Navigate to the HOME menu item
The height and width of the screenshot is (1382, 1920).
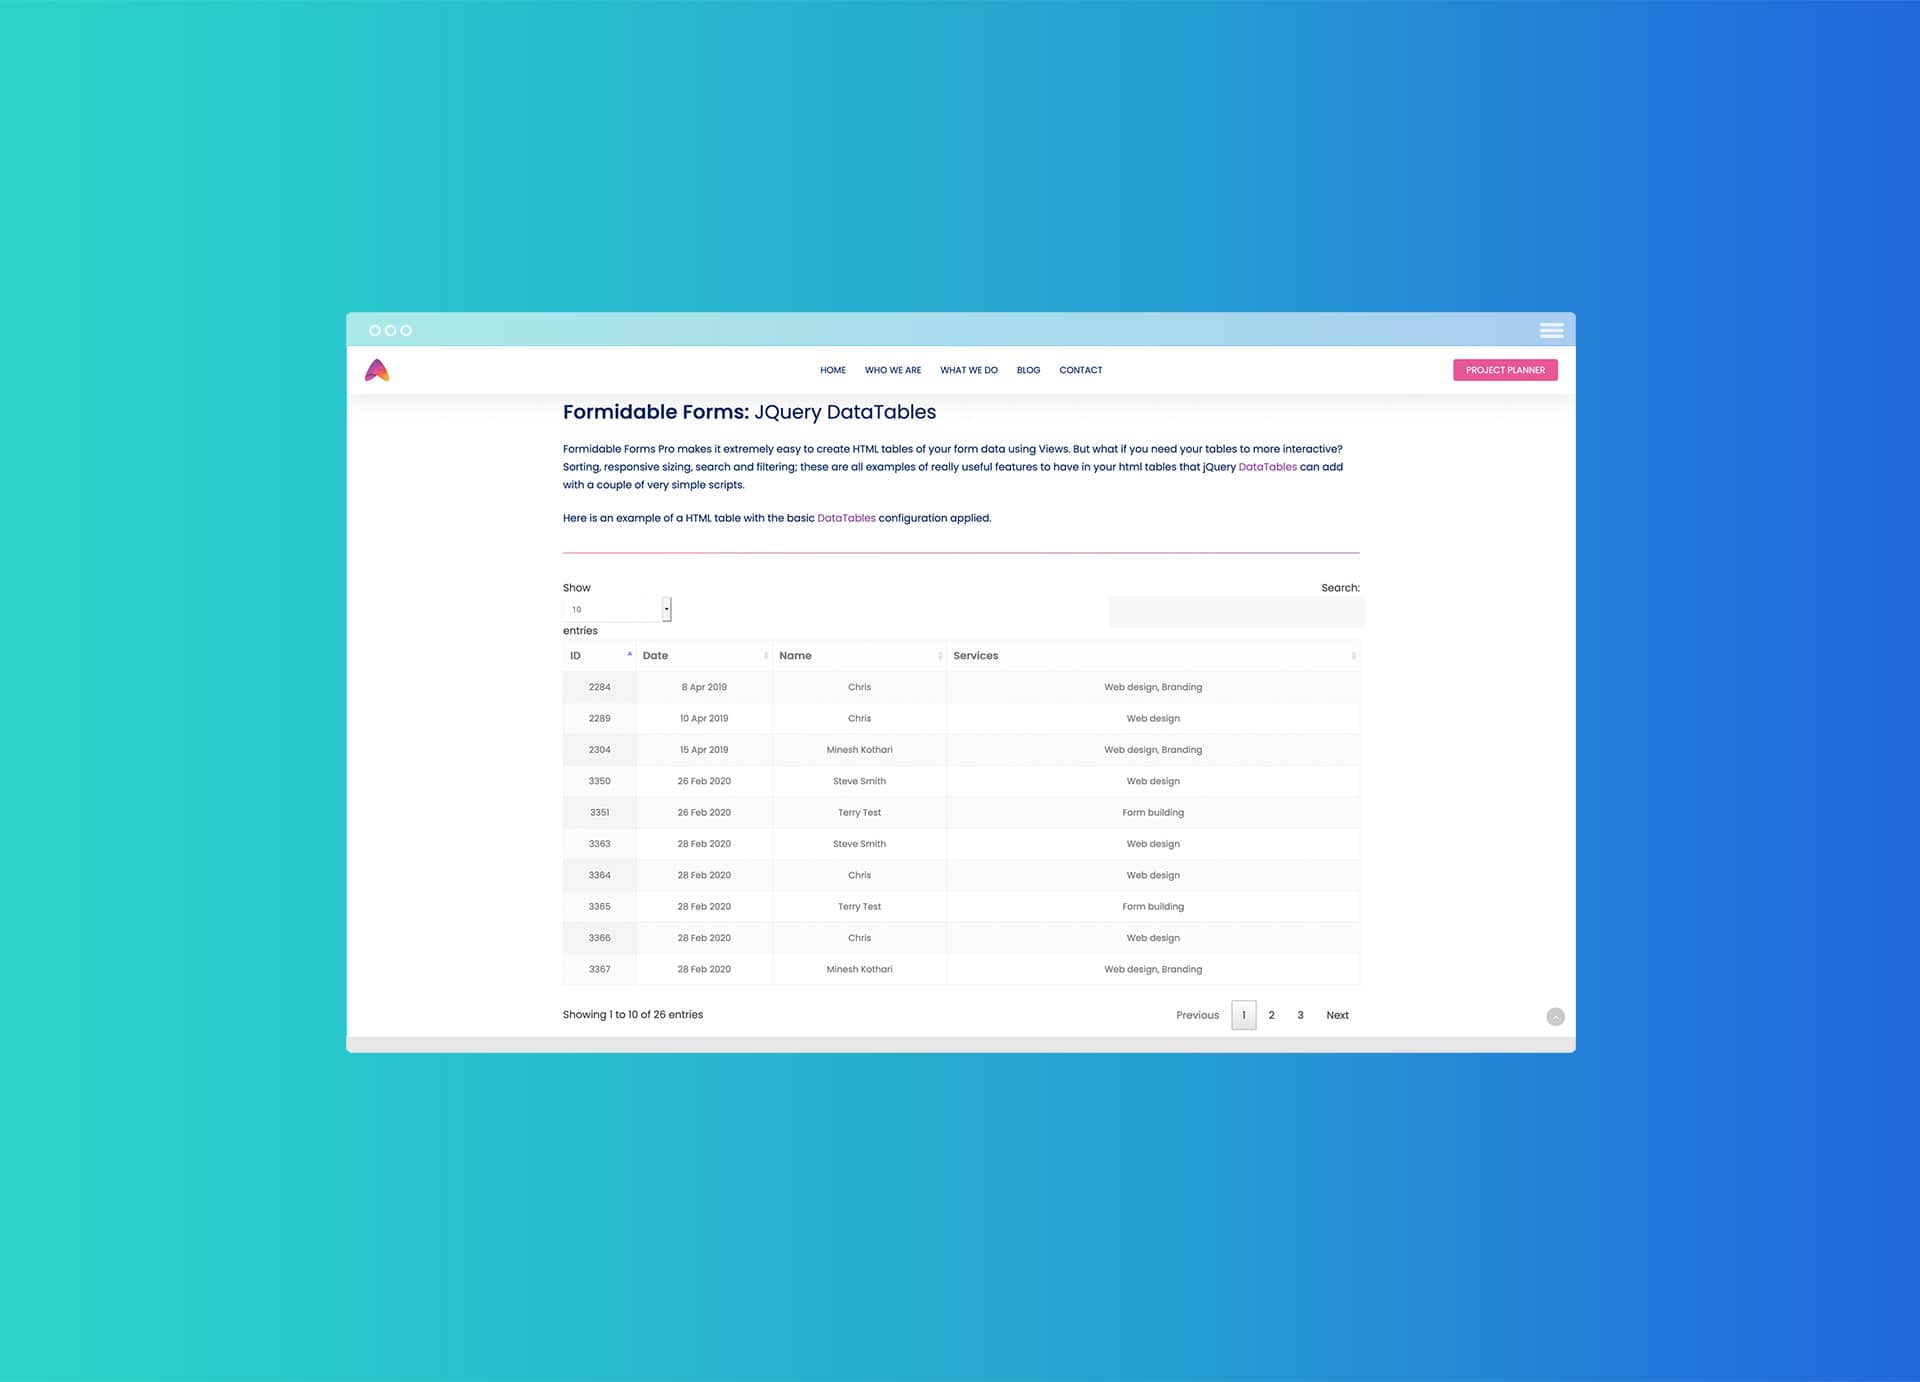tap(832, 370)
